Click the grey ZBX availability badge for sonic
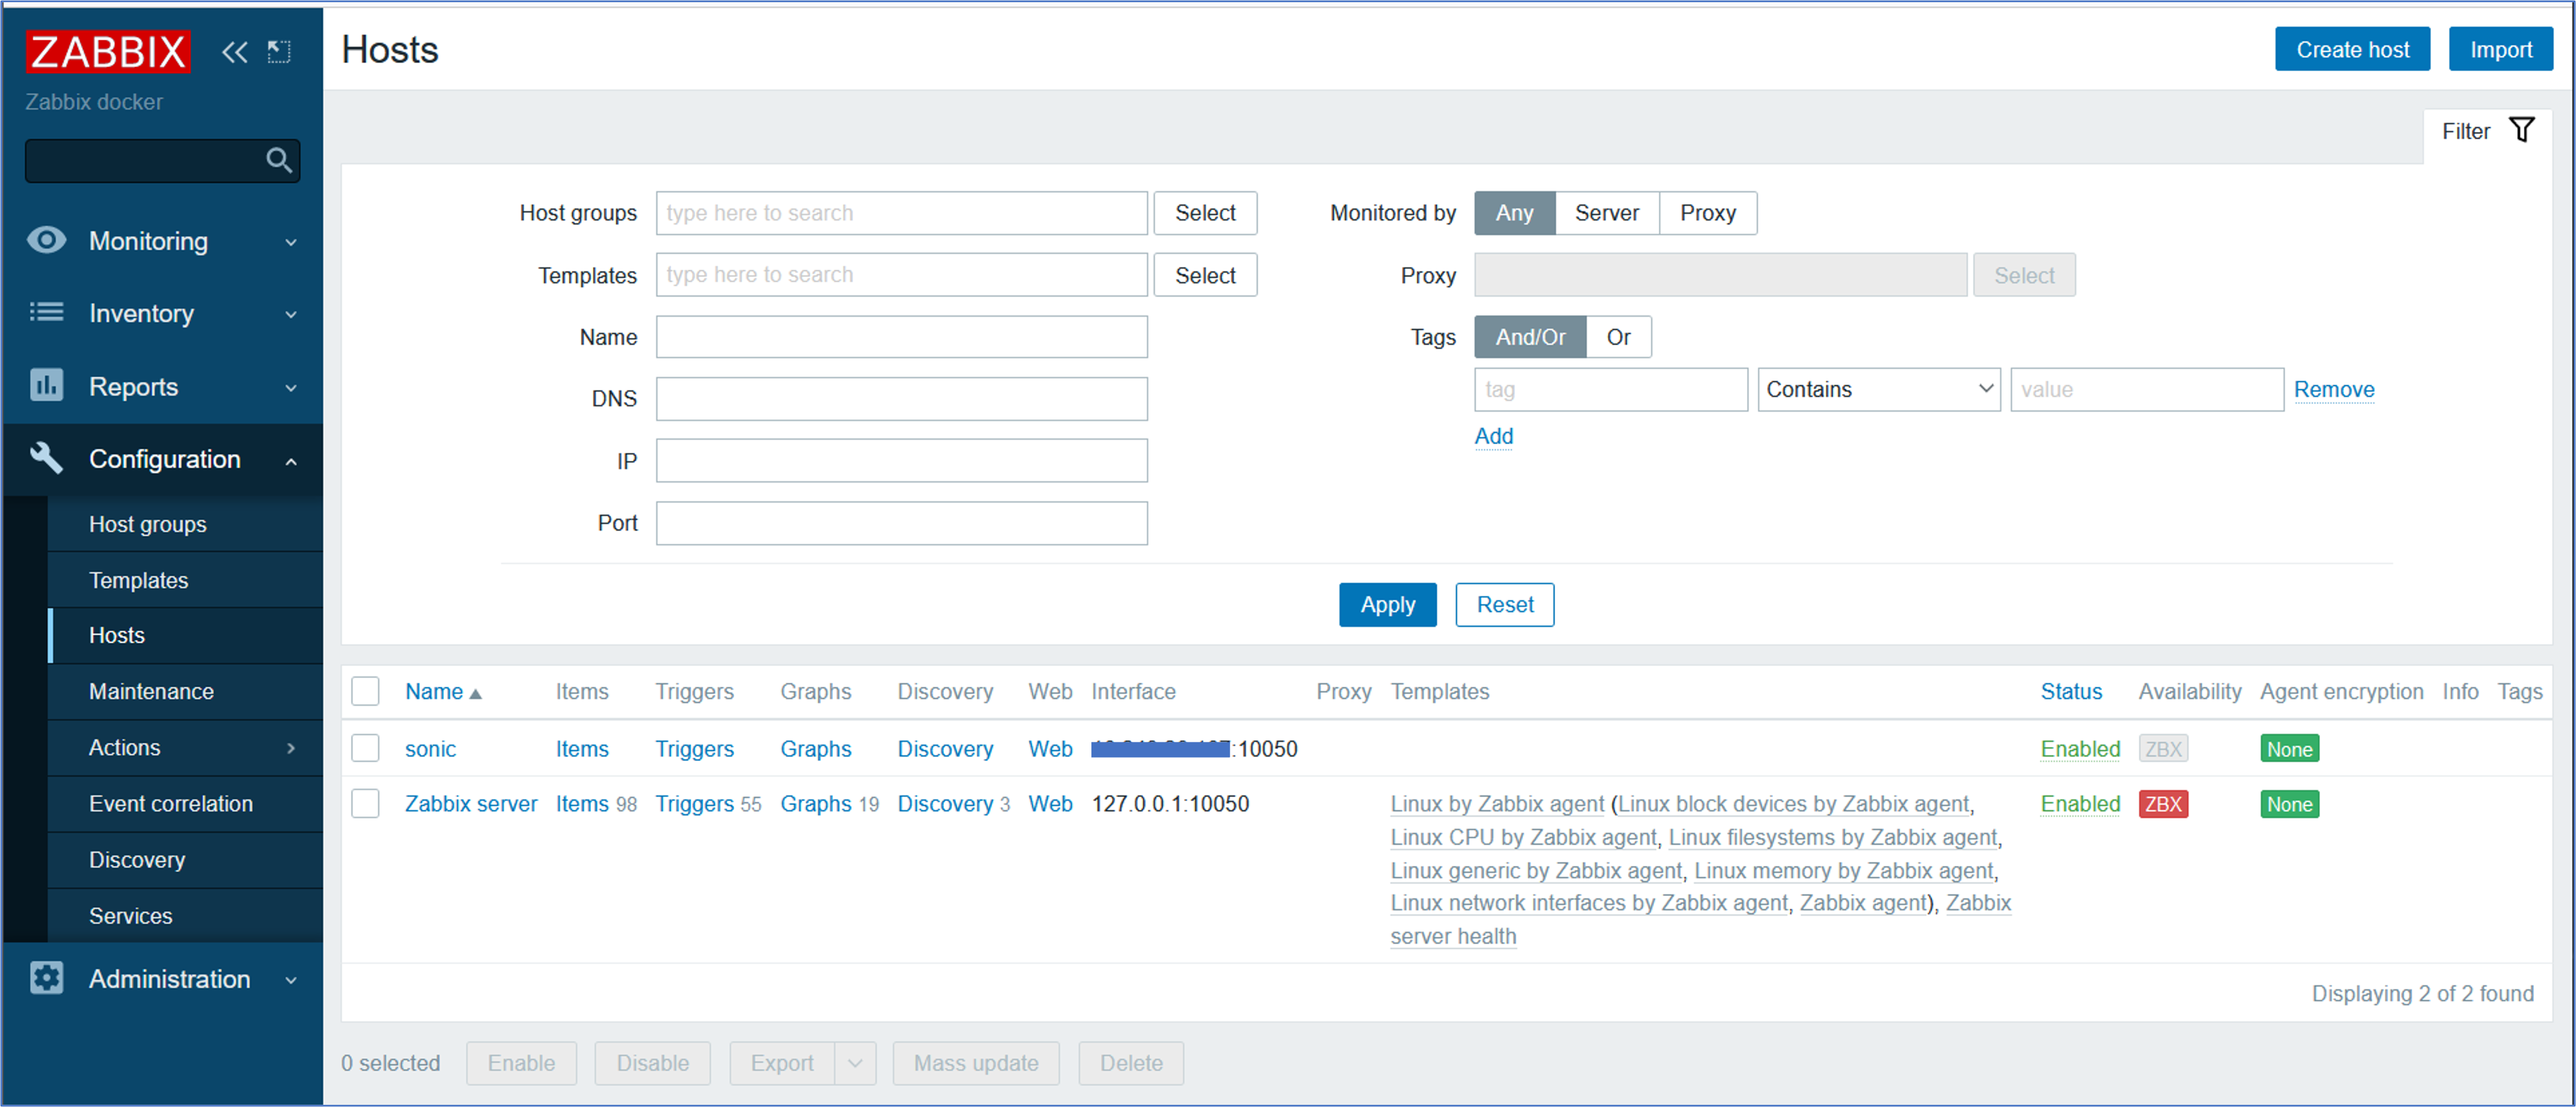Viewport: 2576px width, 1107px height. (x=2163, y=749)
